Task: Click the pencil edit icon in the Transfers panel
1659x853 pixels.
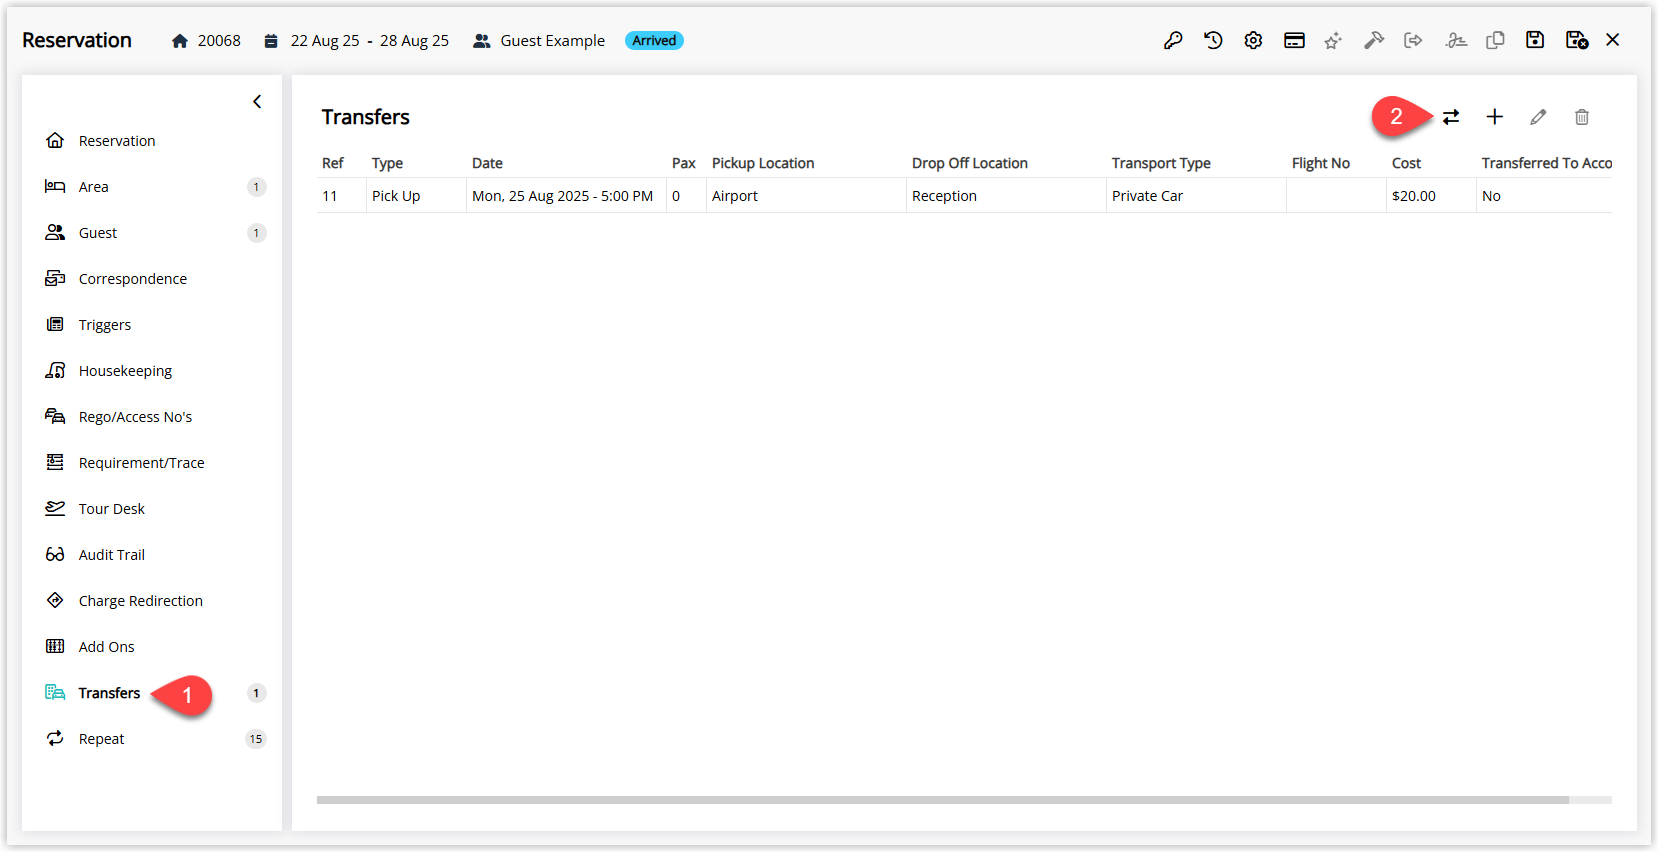Action: click(1538, 117)
